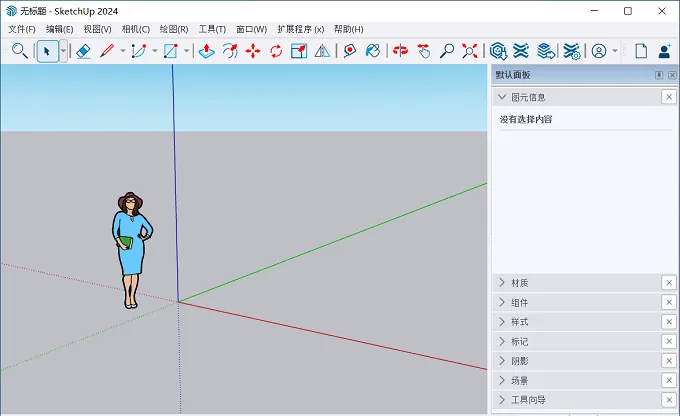Viewport: 680px width, 416px height.
Task: Click the layered send-to-LayOut icon
Action: click(546, 51)
